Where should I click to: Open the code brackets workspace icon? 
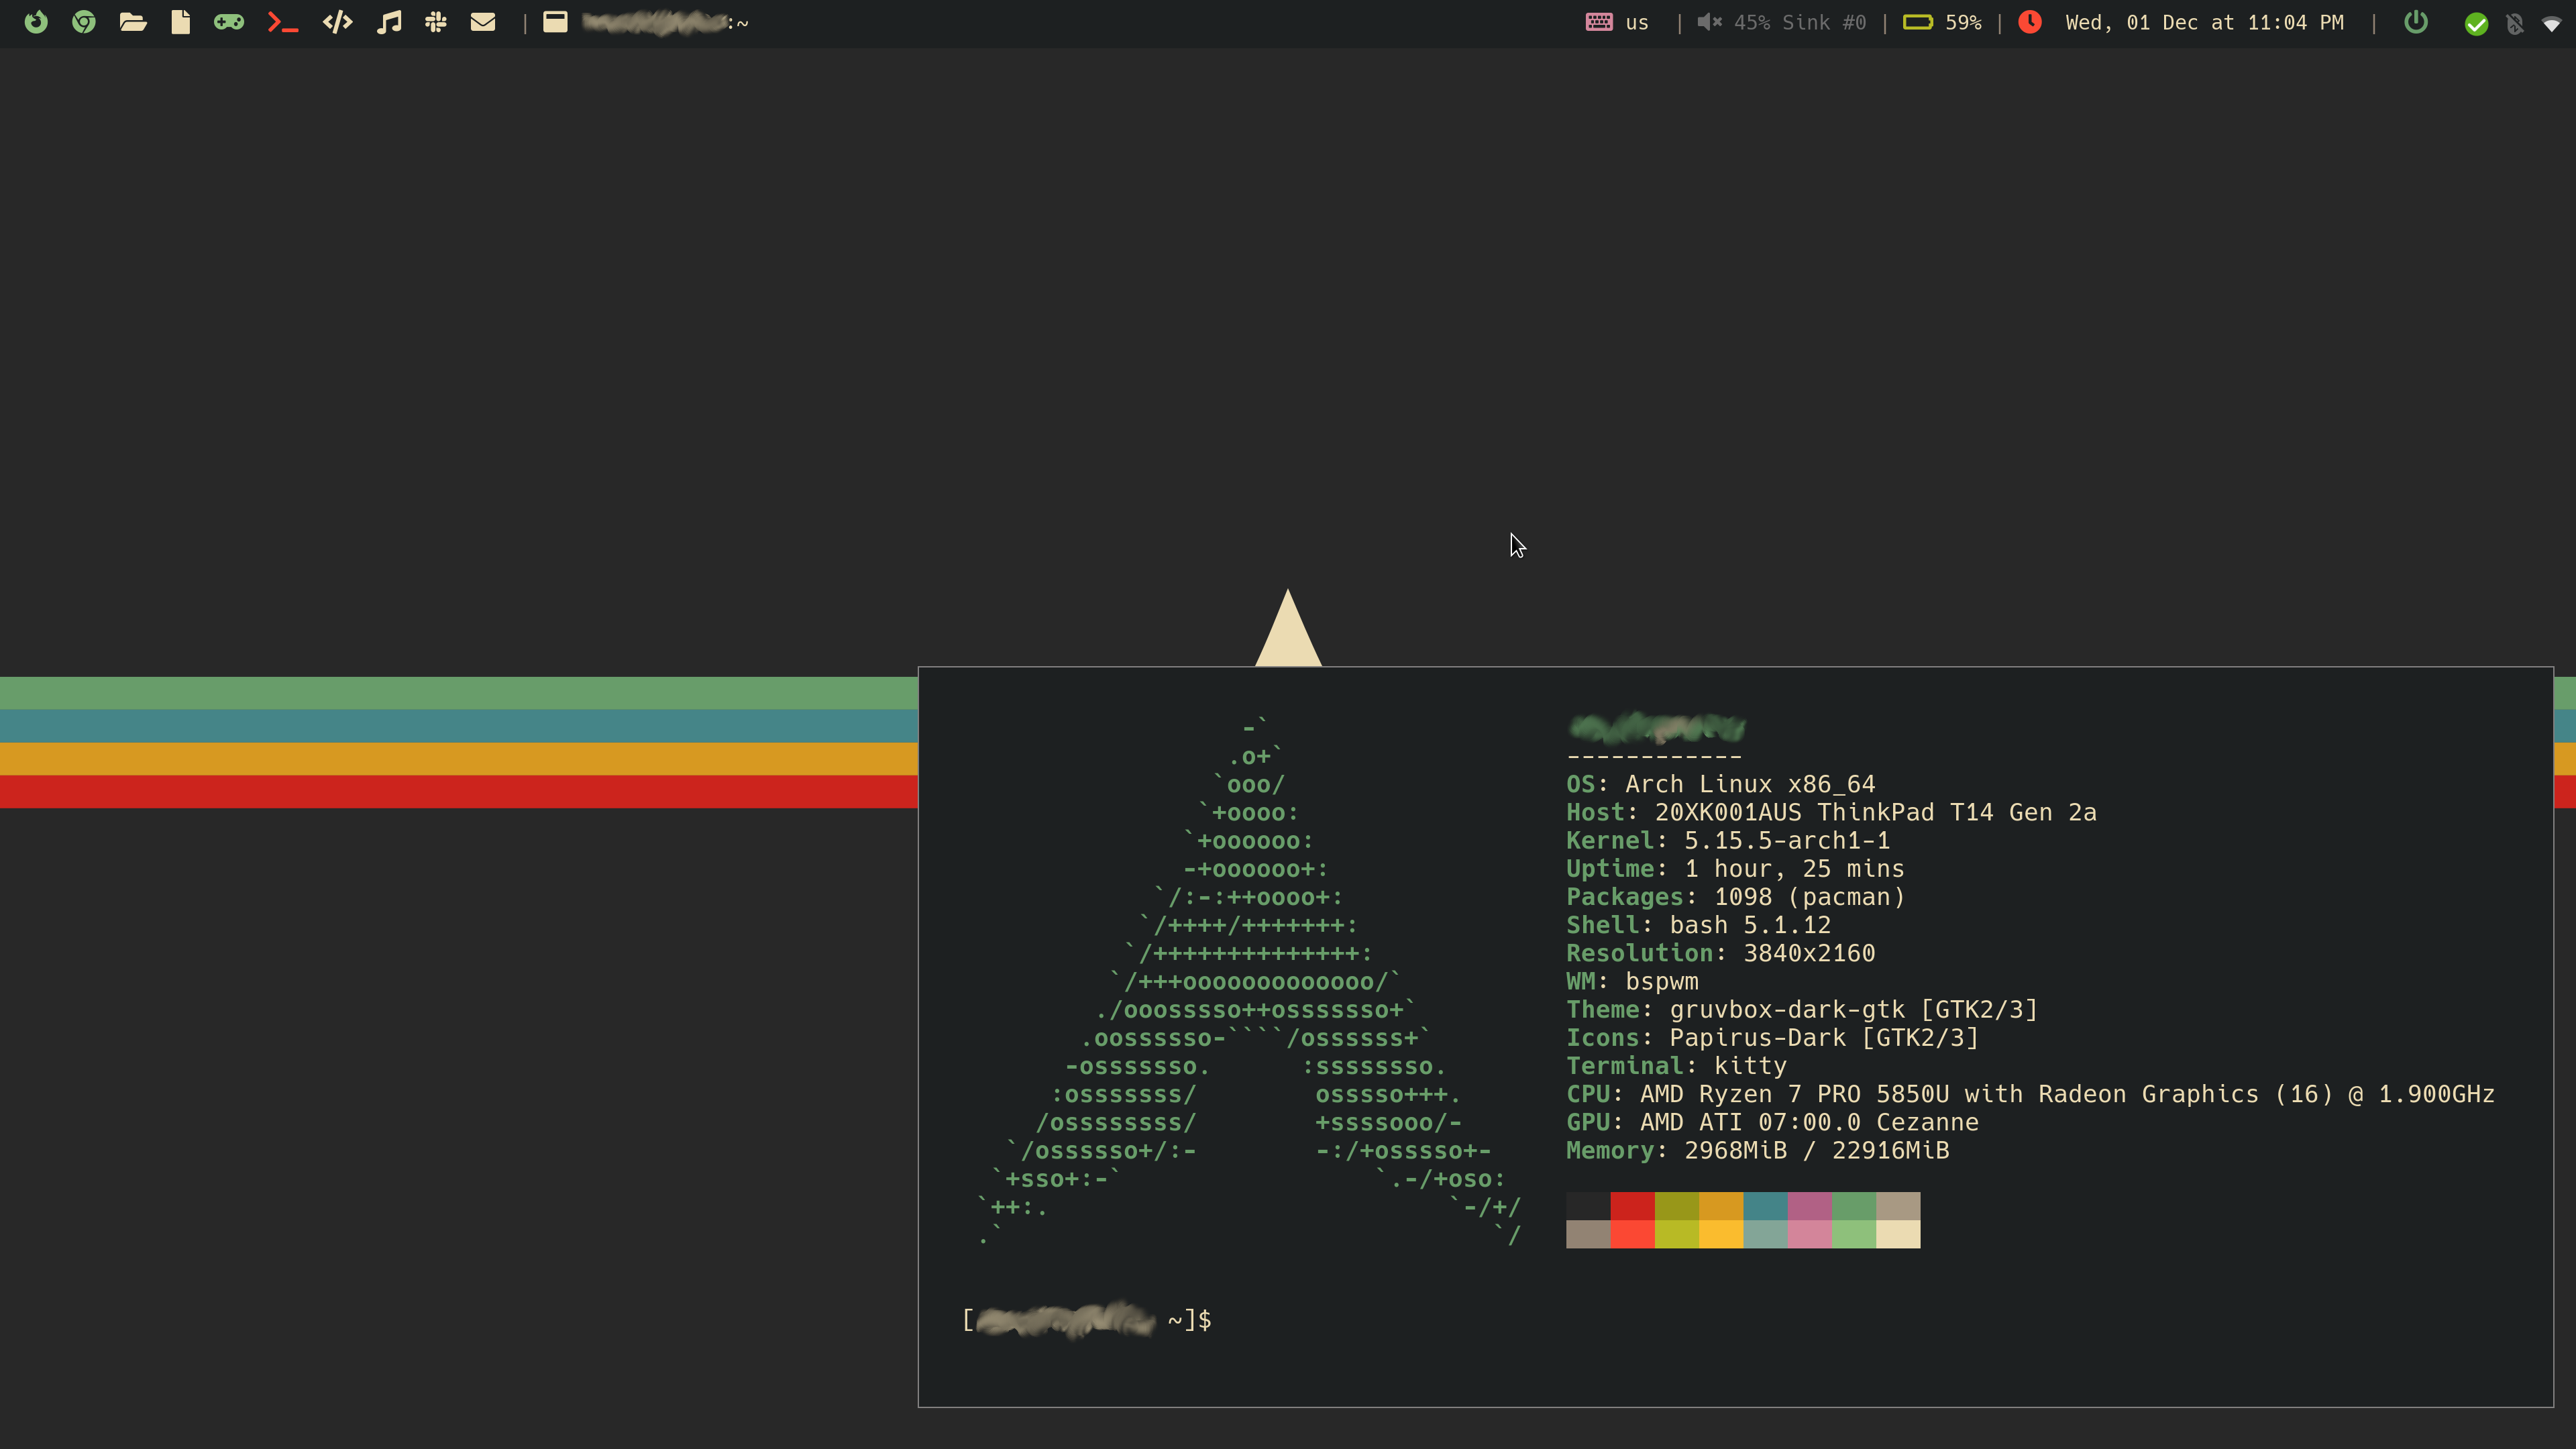[338, 22]
